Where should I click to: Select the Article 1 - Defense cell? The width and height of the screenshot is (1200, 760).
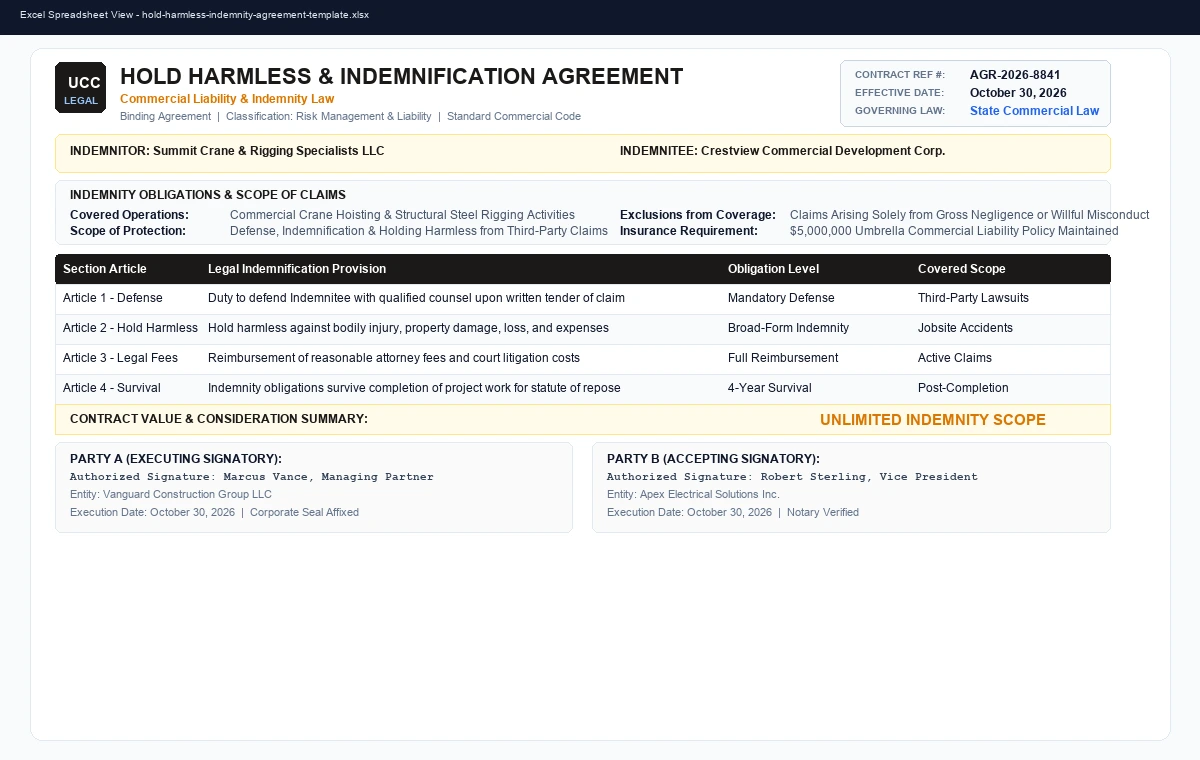pyautogui.click(x=112, y=298)
